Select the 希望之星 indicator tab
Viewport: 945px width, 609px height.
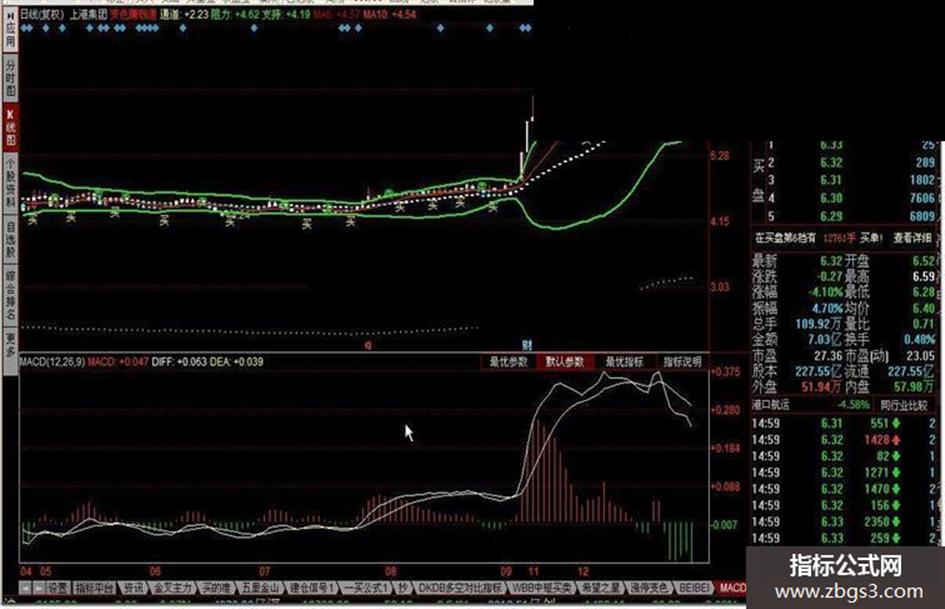click(600, 587)
